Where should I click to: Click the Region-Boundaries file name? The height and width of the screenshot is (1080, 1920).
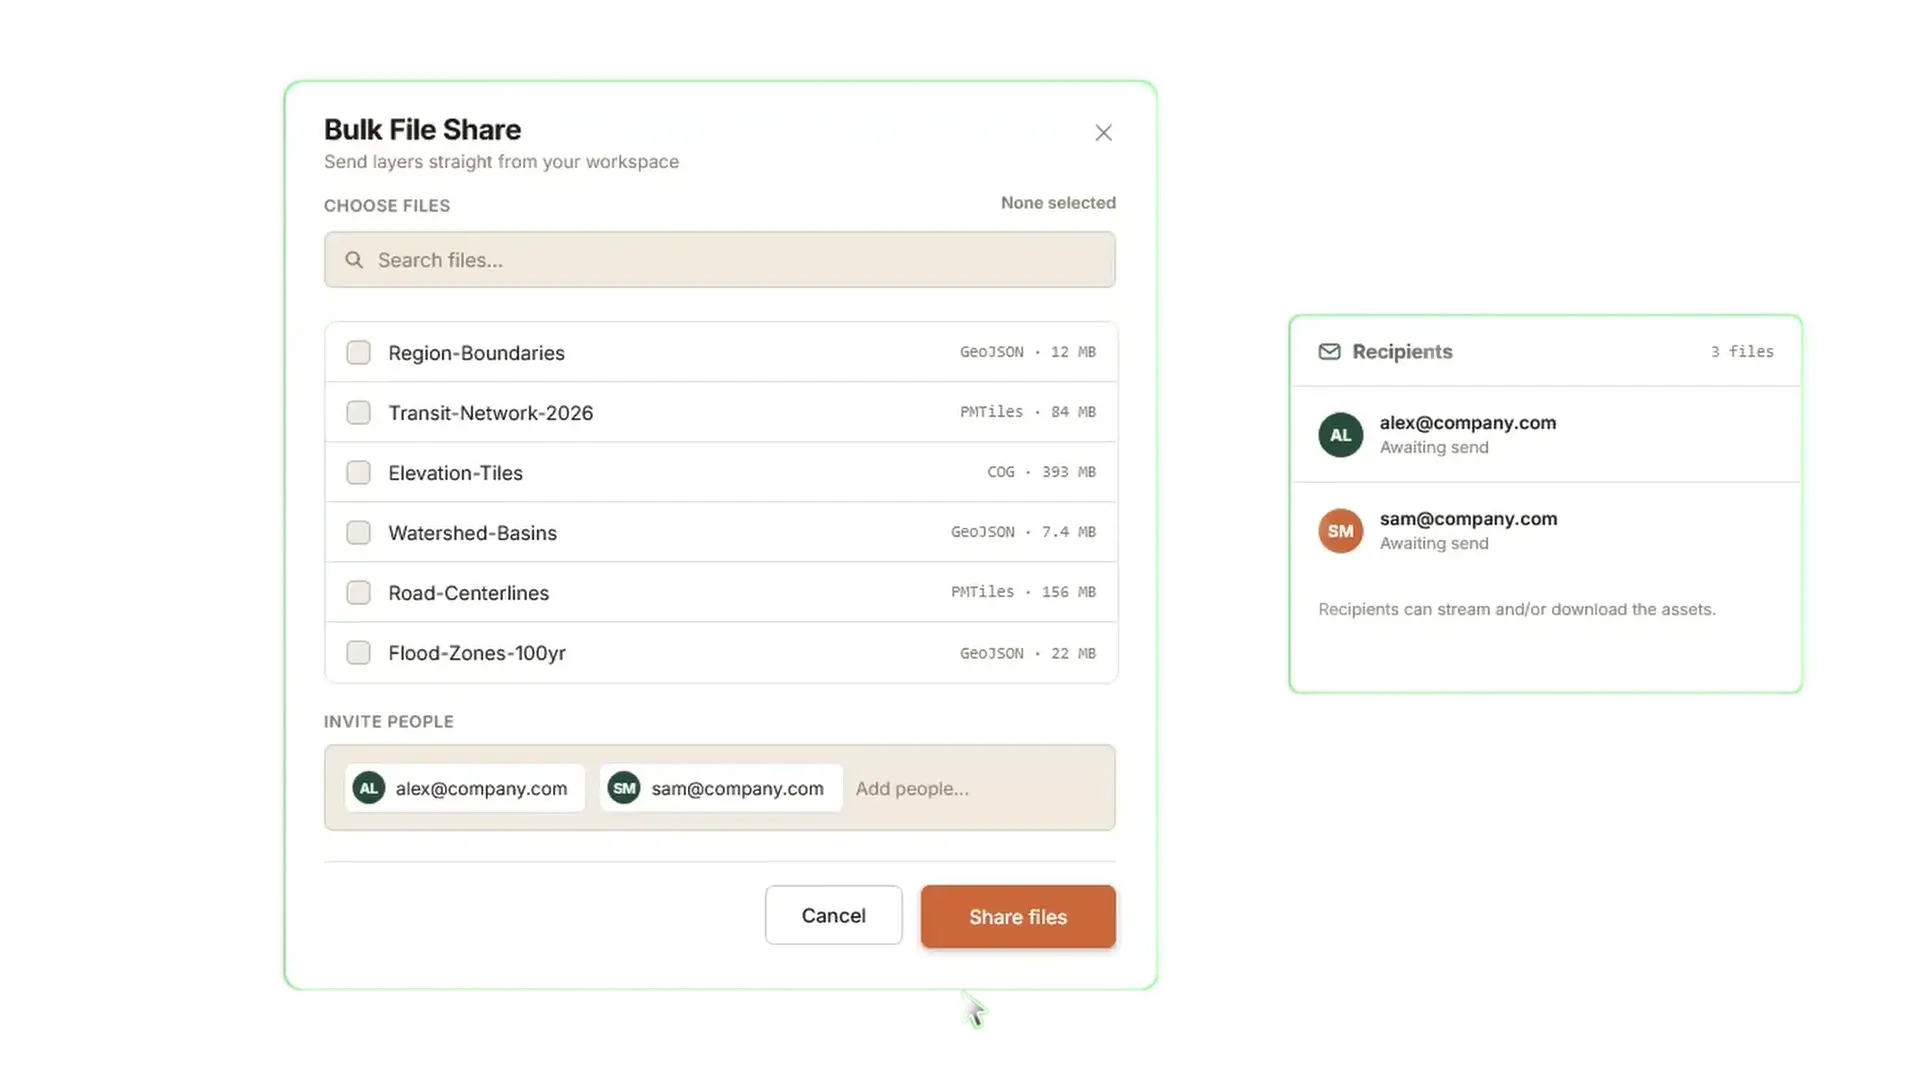coord(476,353)
